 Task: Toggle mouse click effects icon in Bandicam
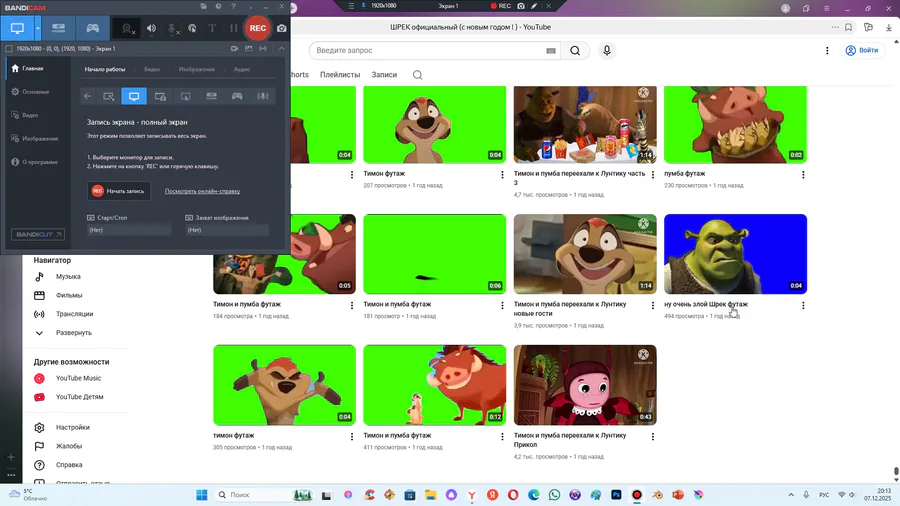click(x=192, y=29)
